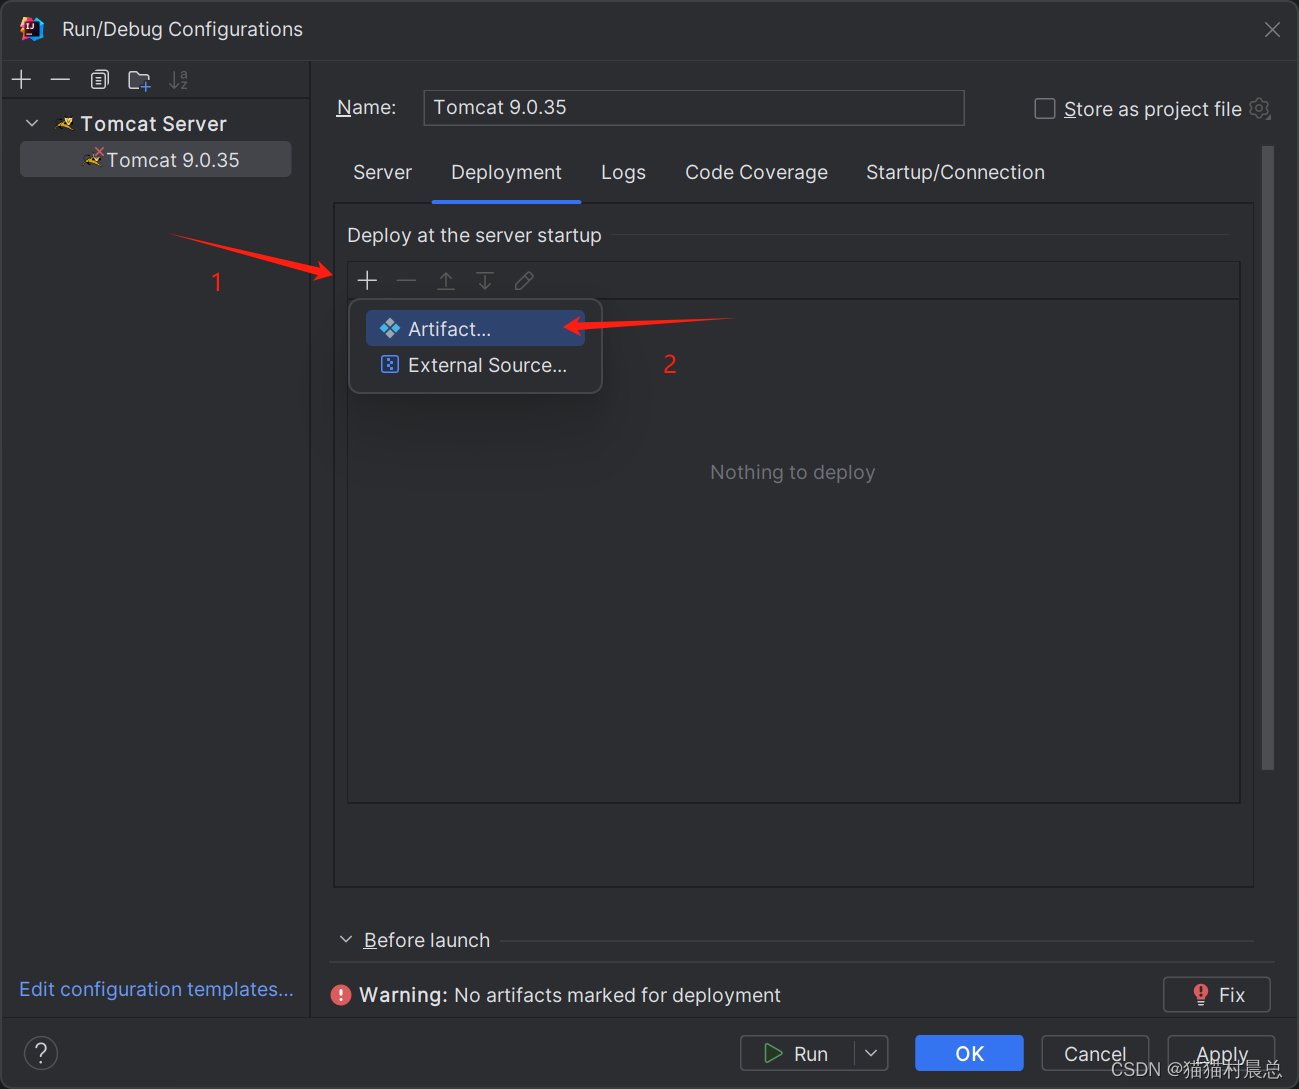Move the deployment item down

click(x=485, y=281)
